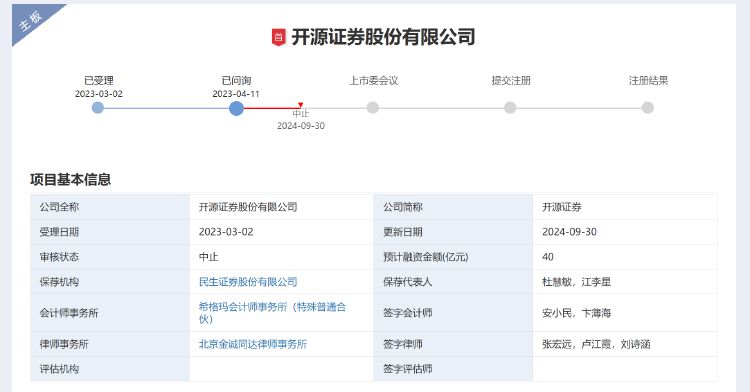The image size is (750, 392).
Task: Click the 保荐代表人 label cell
Action: click(453, 282)
